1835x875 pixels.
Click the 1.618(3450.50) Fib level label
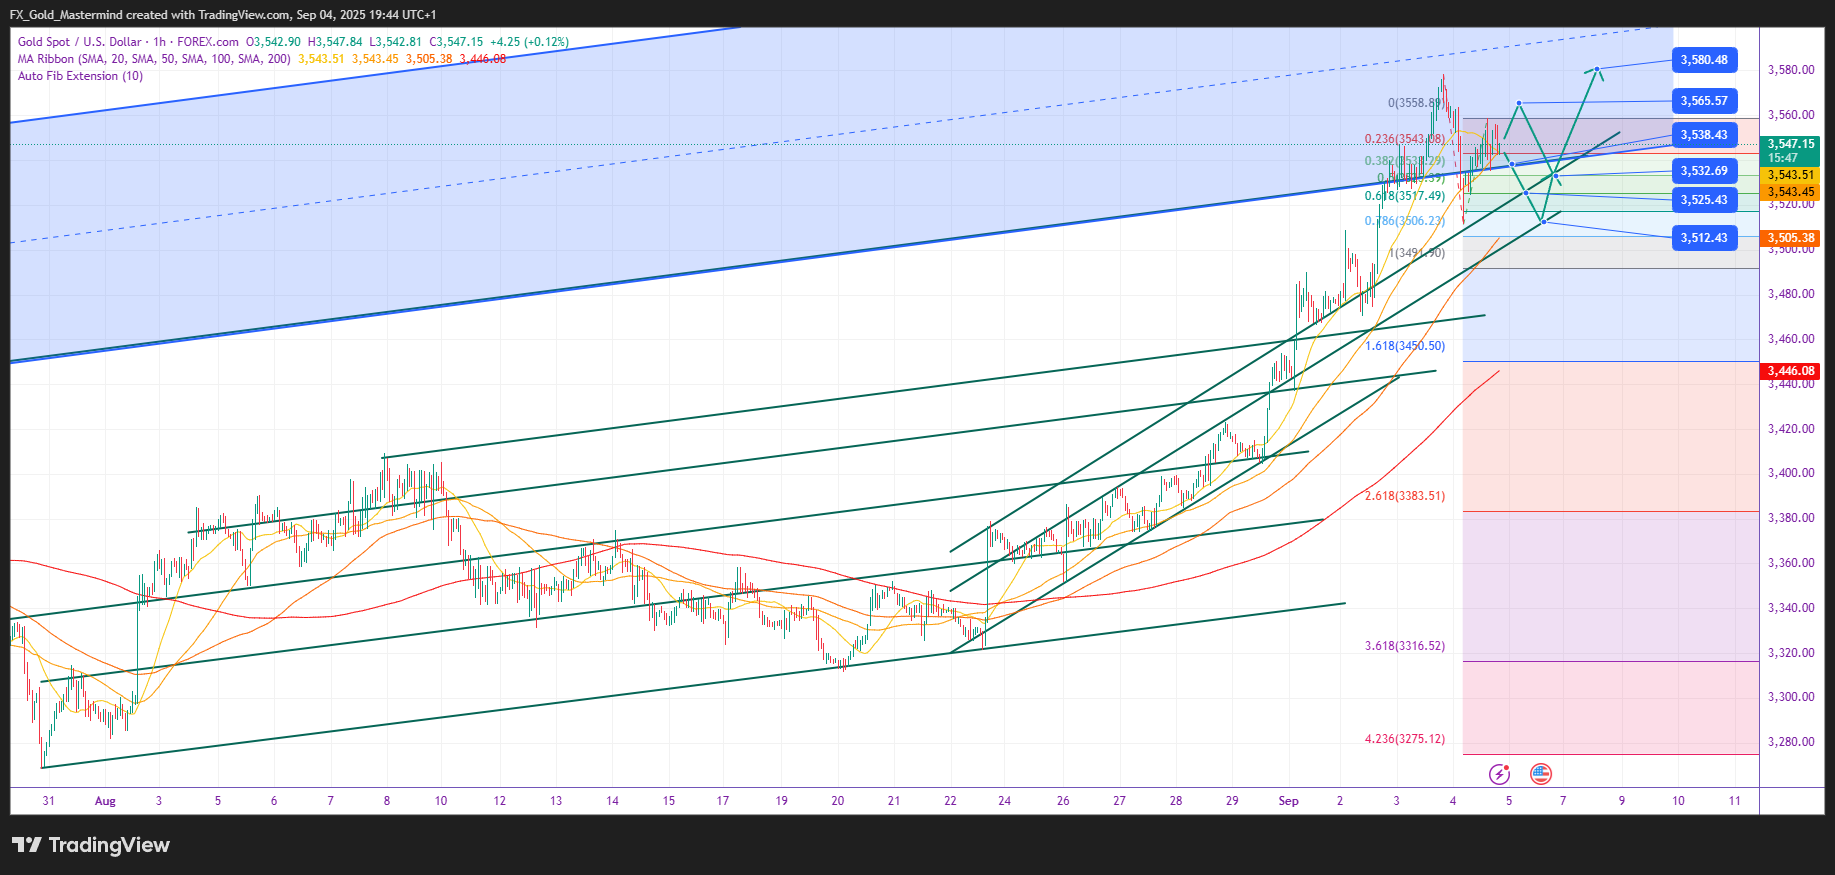tap(1405, 346)
